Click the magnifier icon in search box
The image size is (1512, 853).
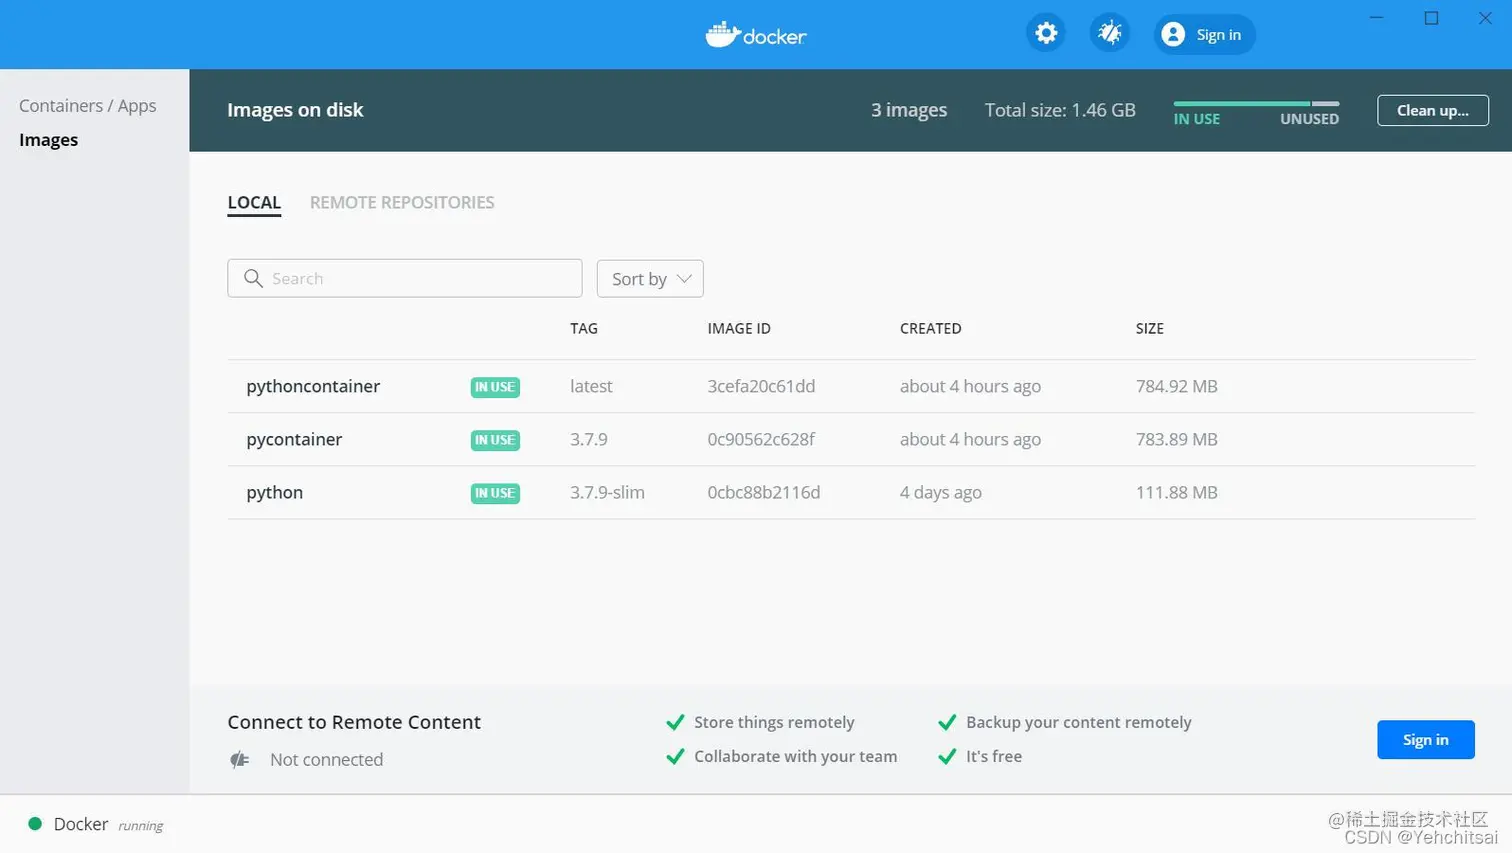(253, 278)
